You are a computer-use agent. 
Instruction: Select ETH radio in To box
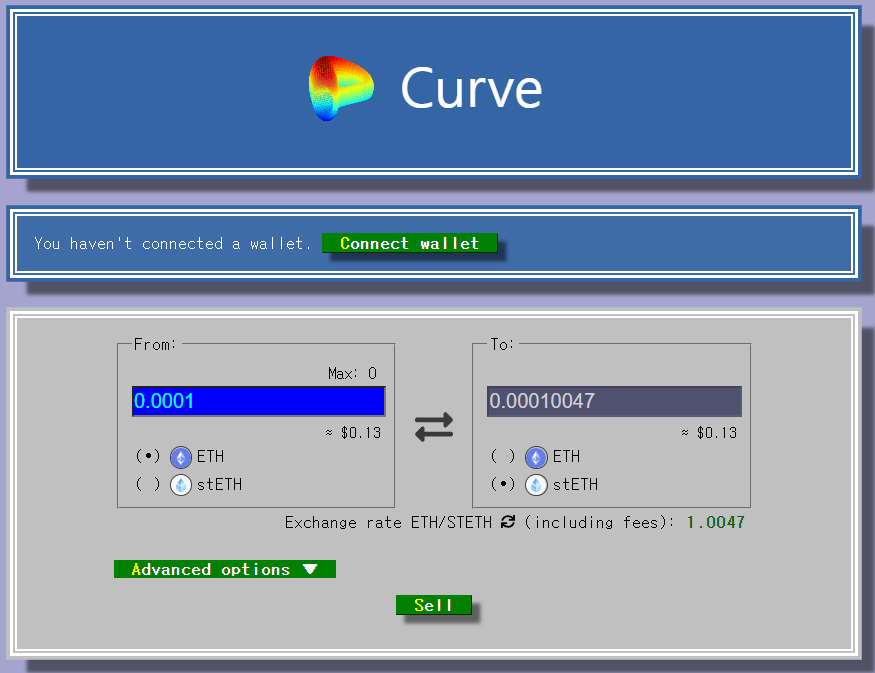pyautogui.click(x=503, y=456)
